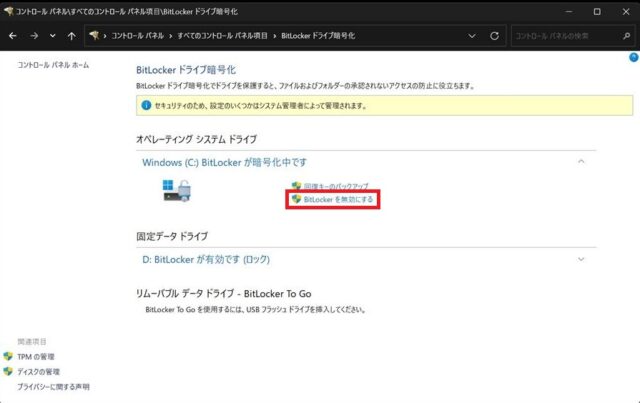Open すべてのコントロール パネル項目 breadcrumb
640x403 pixels.
[222, 36]
